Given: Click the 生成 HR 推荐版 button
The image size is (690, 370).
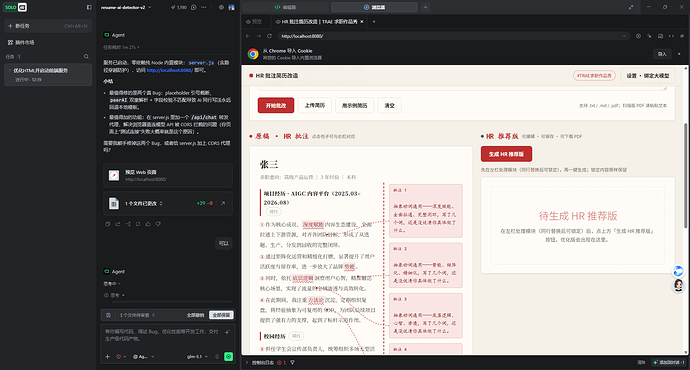Looking at the screenshot, I should (506, 154).
